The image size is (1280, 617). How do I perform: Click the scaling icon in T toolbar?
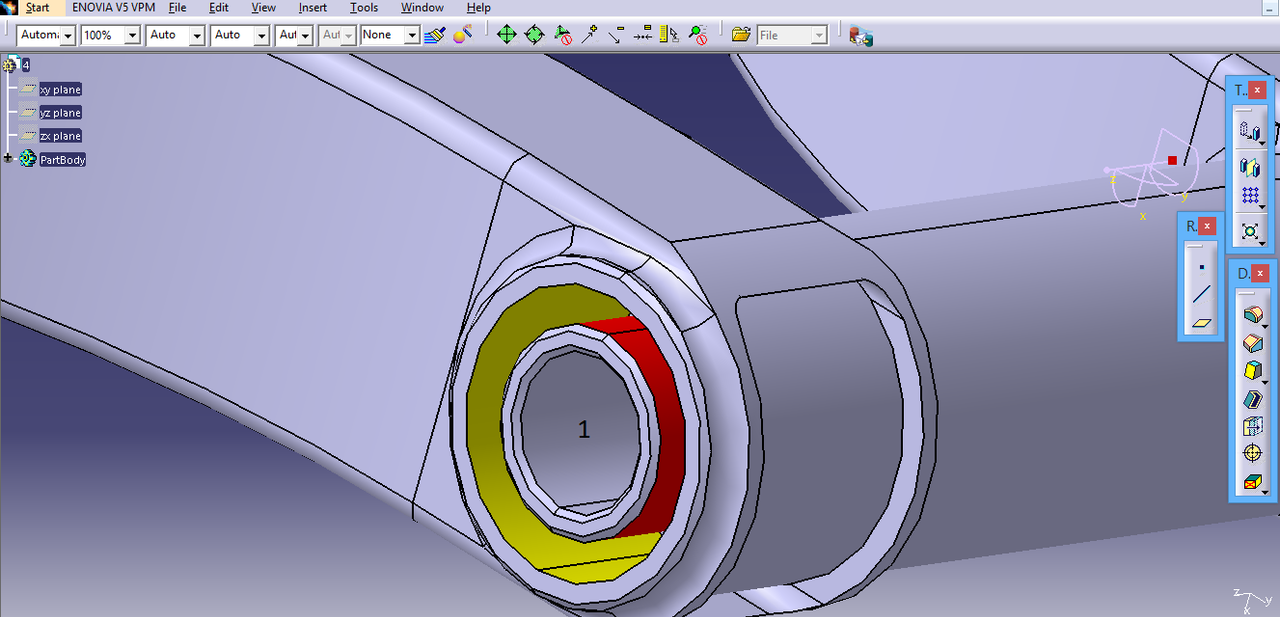pos(1250,232)
